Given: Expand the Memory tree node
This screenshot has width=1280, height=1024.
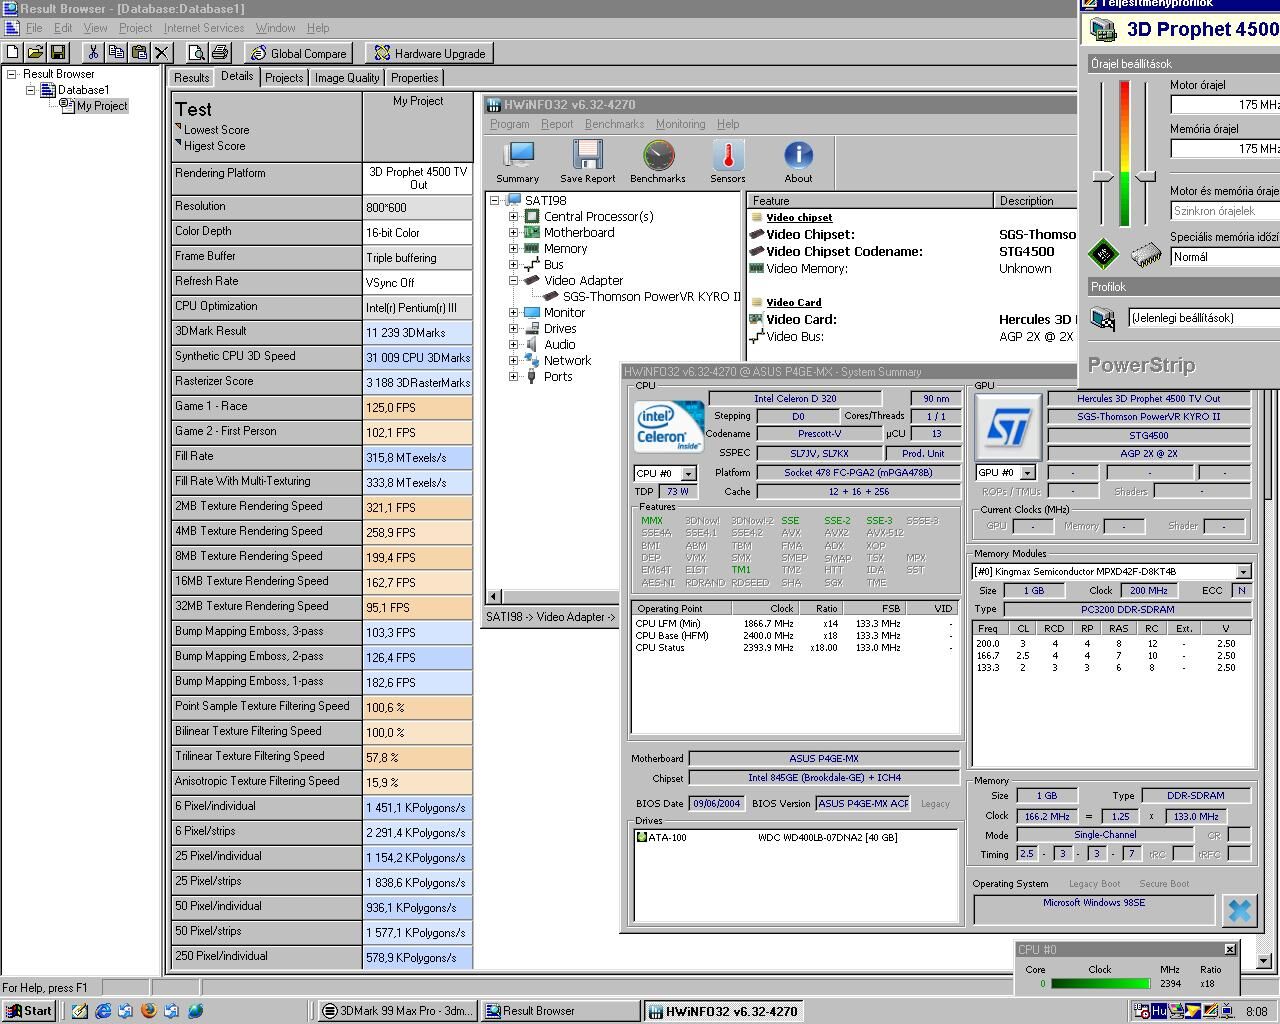Looking at the screenshot, I should (x=514, y=248).
